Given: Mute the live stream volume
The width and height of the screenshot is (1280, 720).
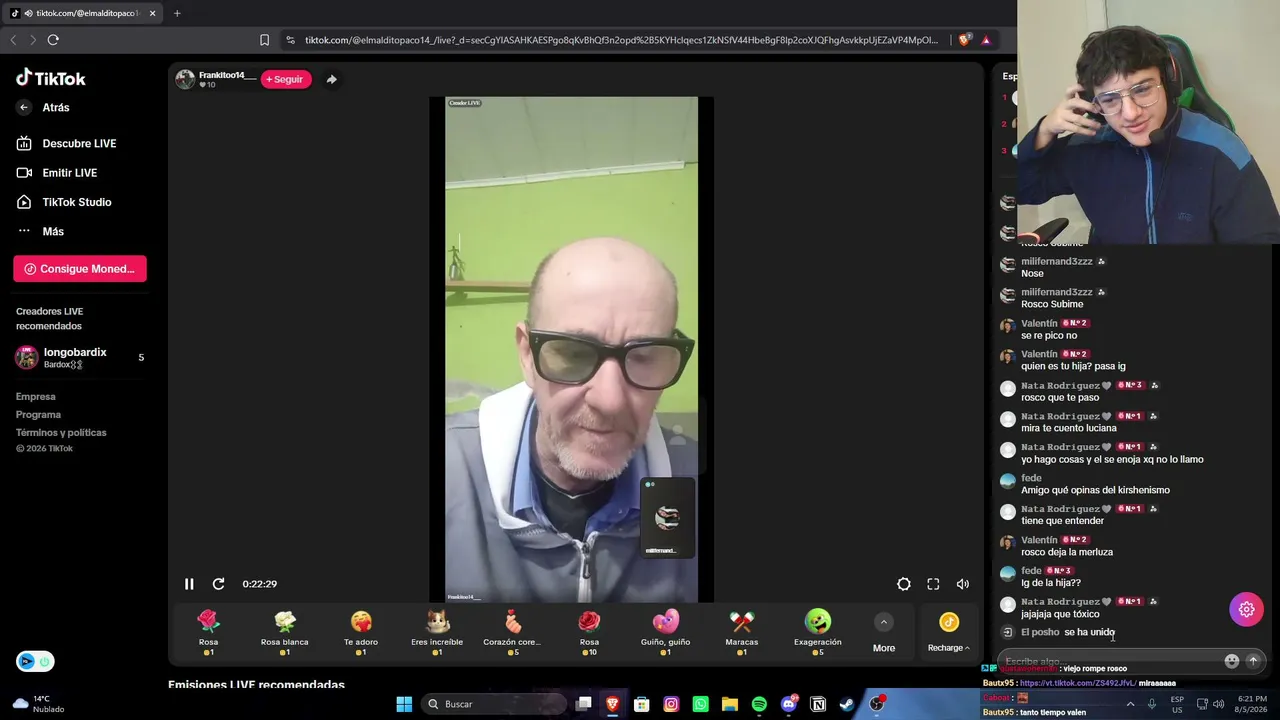Looking at the screenshot, I should tap(962, 584).
